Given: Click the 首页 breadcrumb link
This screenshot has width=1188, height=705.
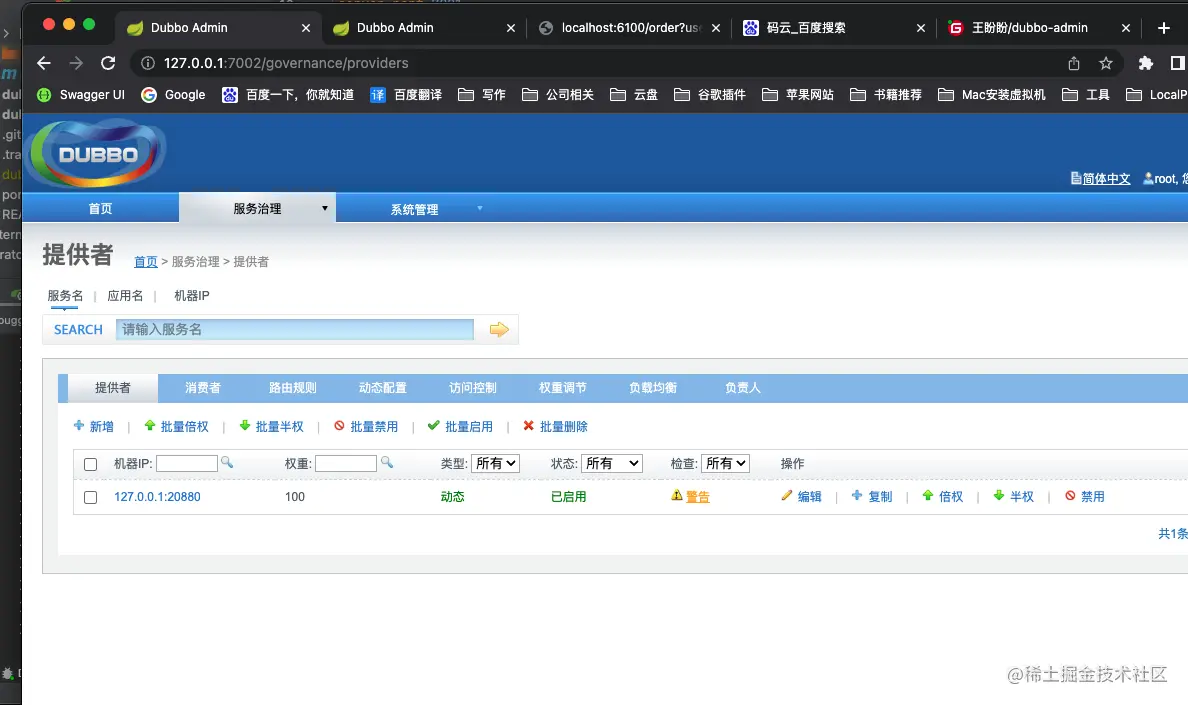Looking at the screenshot, I should pos(145,261).
